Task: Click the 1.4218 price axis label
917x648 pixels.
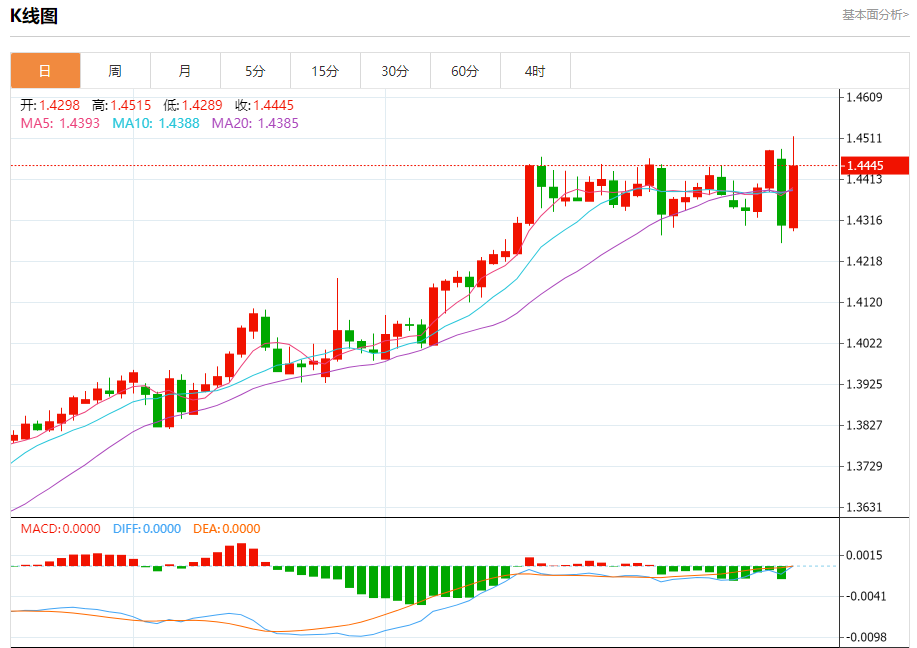Action: (x=864, y=261)
